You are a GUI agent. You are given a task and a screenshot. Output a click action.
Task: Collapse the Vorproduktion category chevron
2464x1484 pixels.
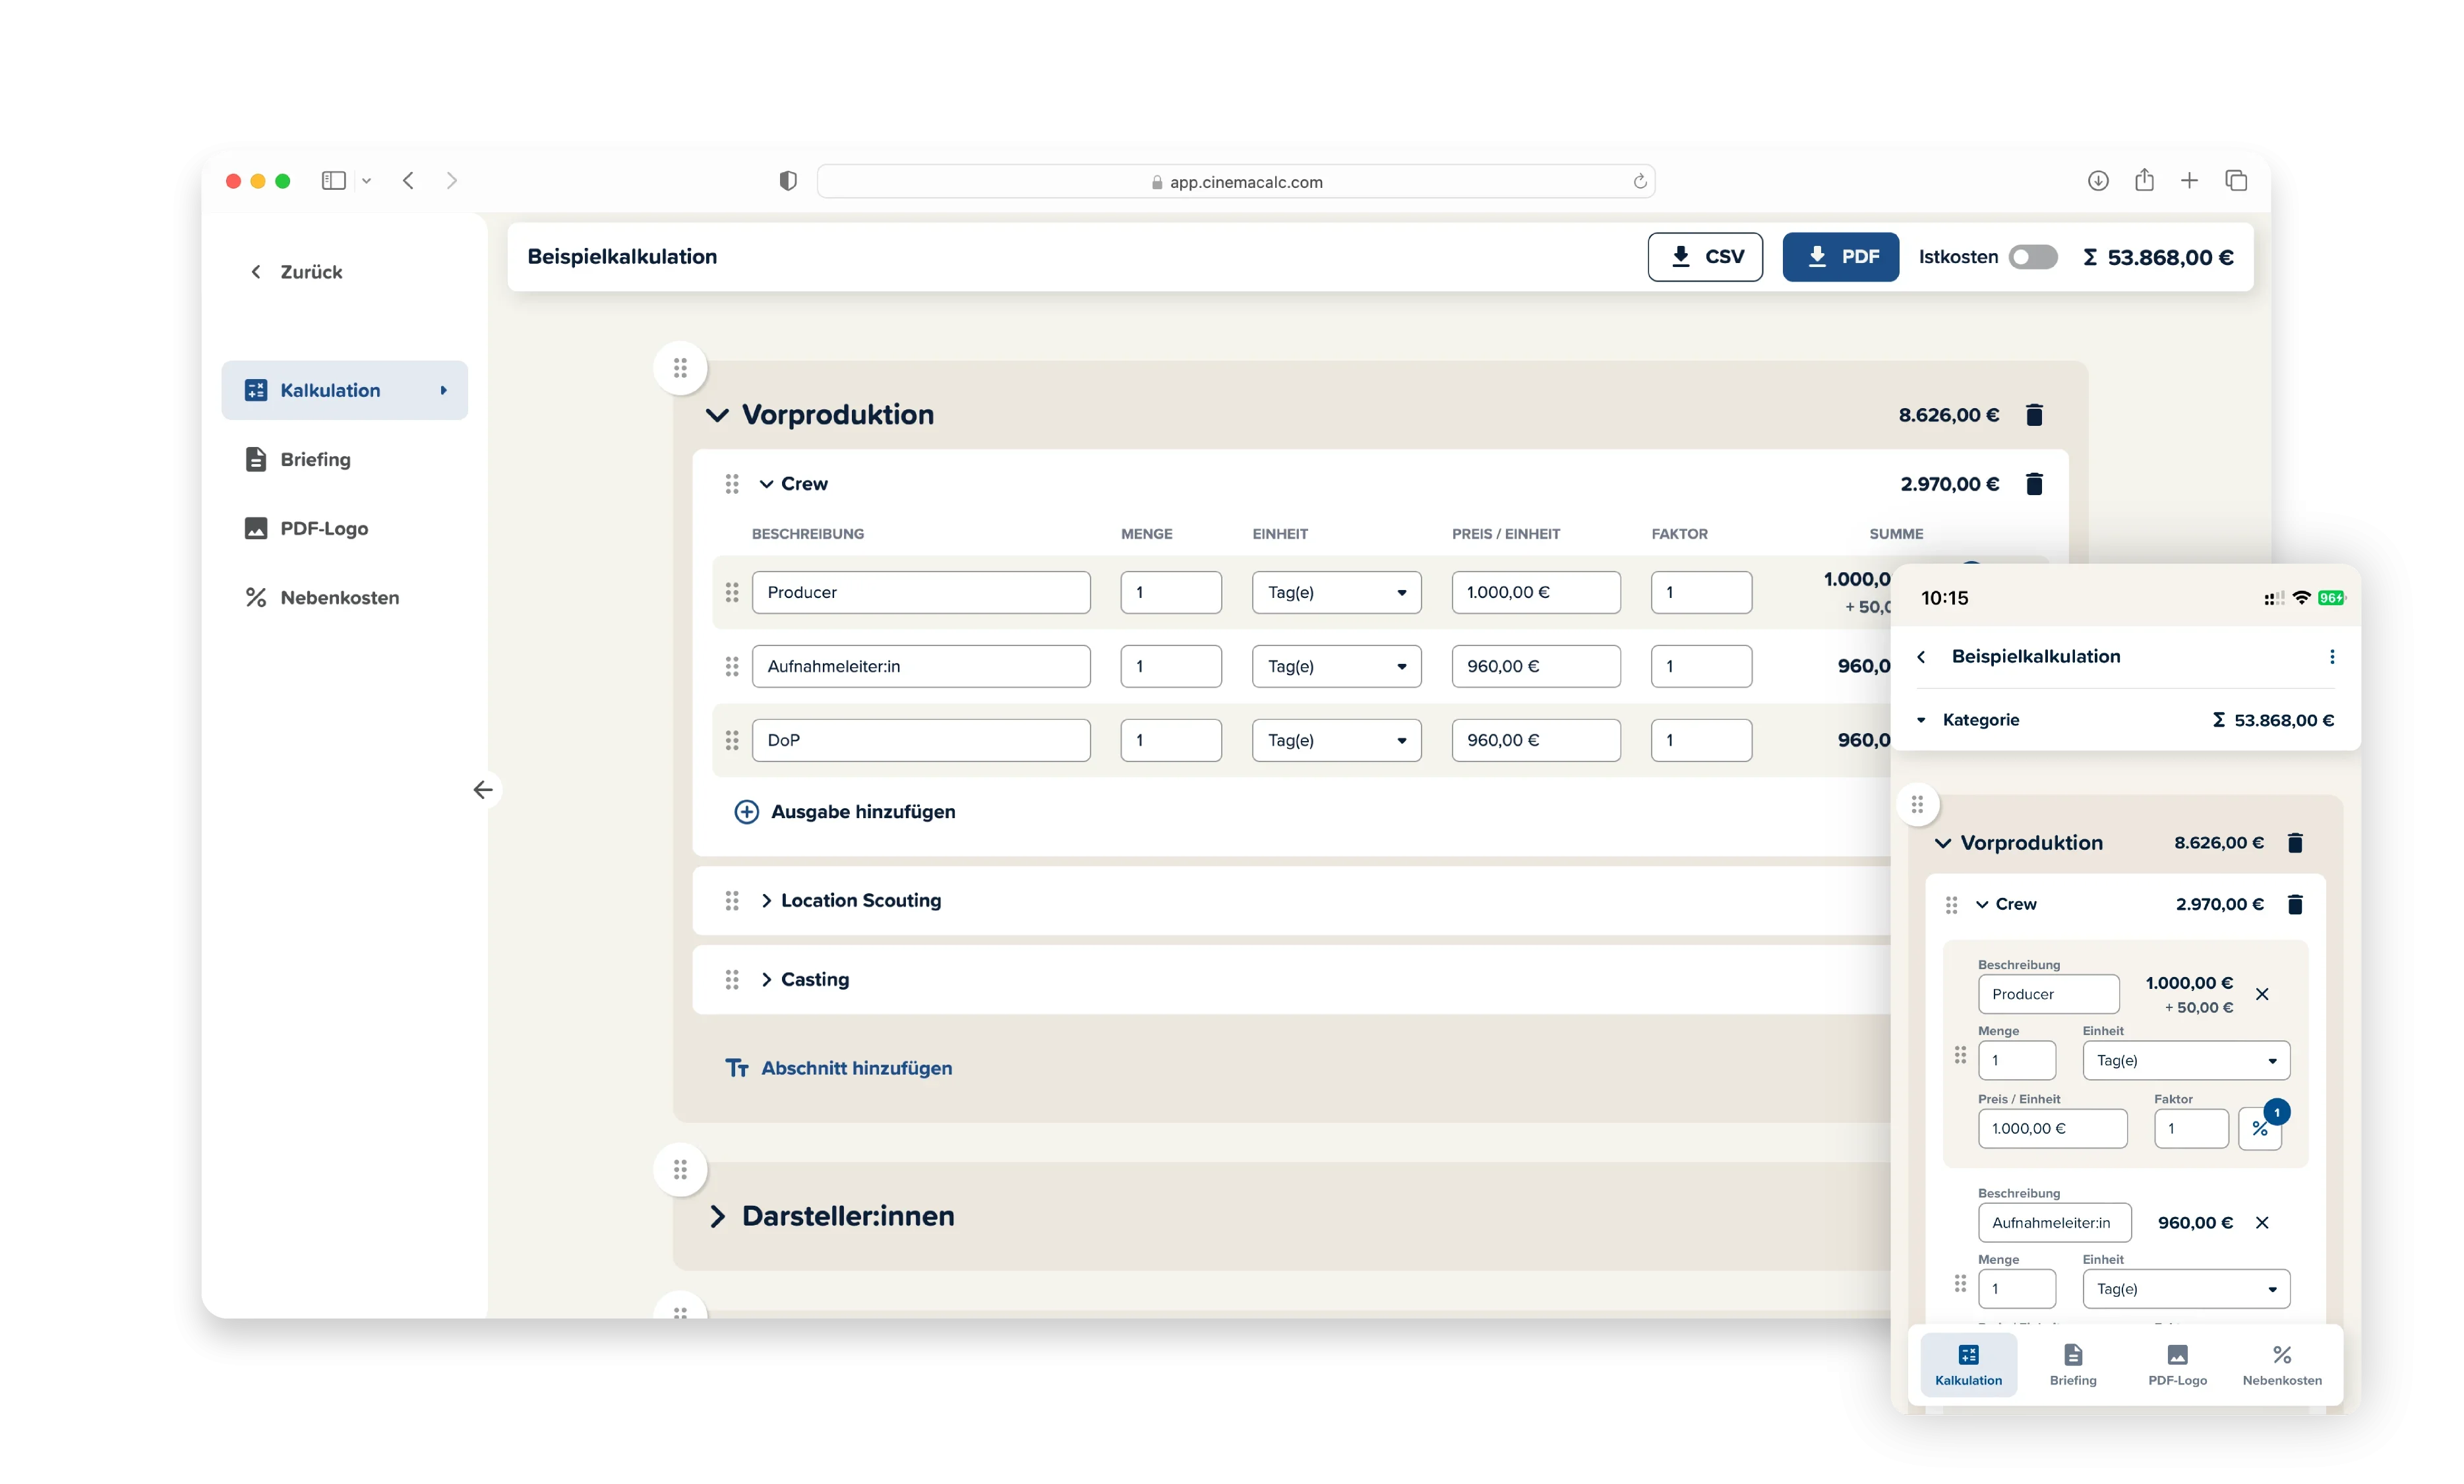click(717, 415)
